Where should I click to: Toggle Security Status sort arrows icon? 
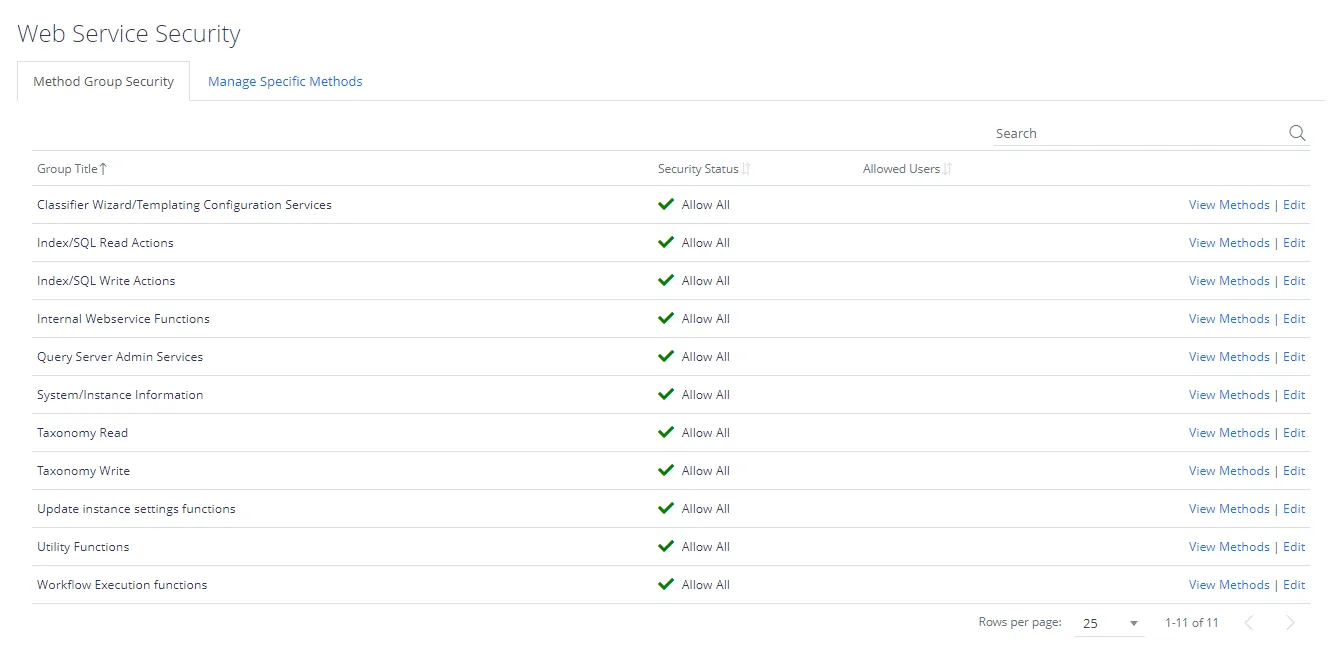pyautogui.click(x=746, y=169)
